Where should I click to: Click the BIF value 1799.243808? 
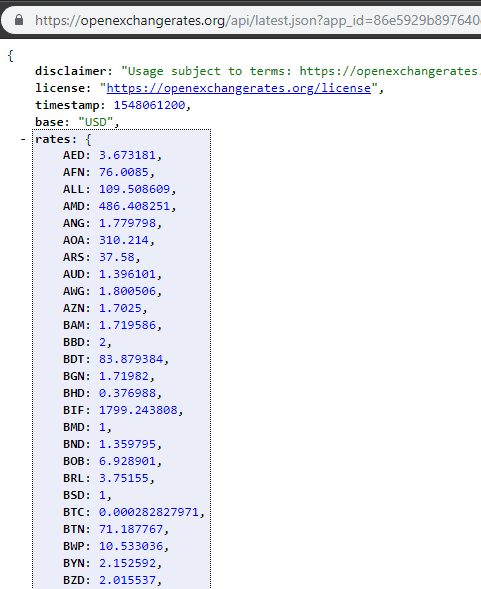[138, 410]
